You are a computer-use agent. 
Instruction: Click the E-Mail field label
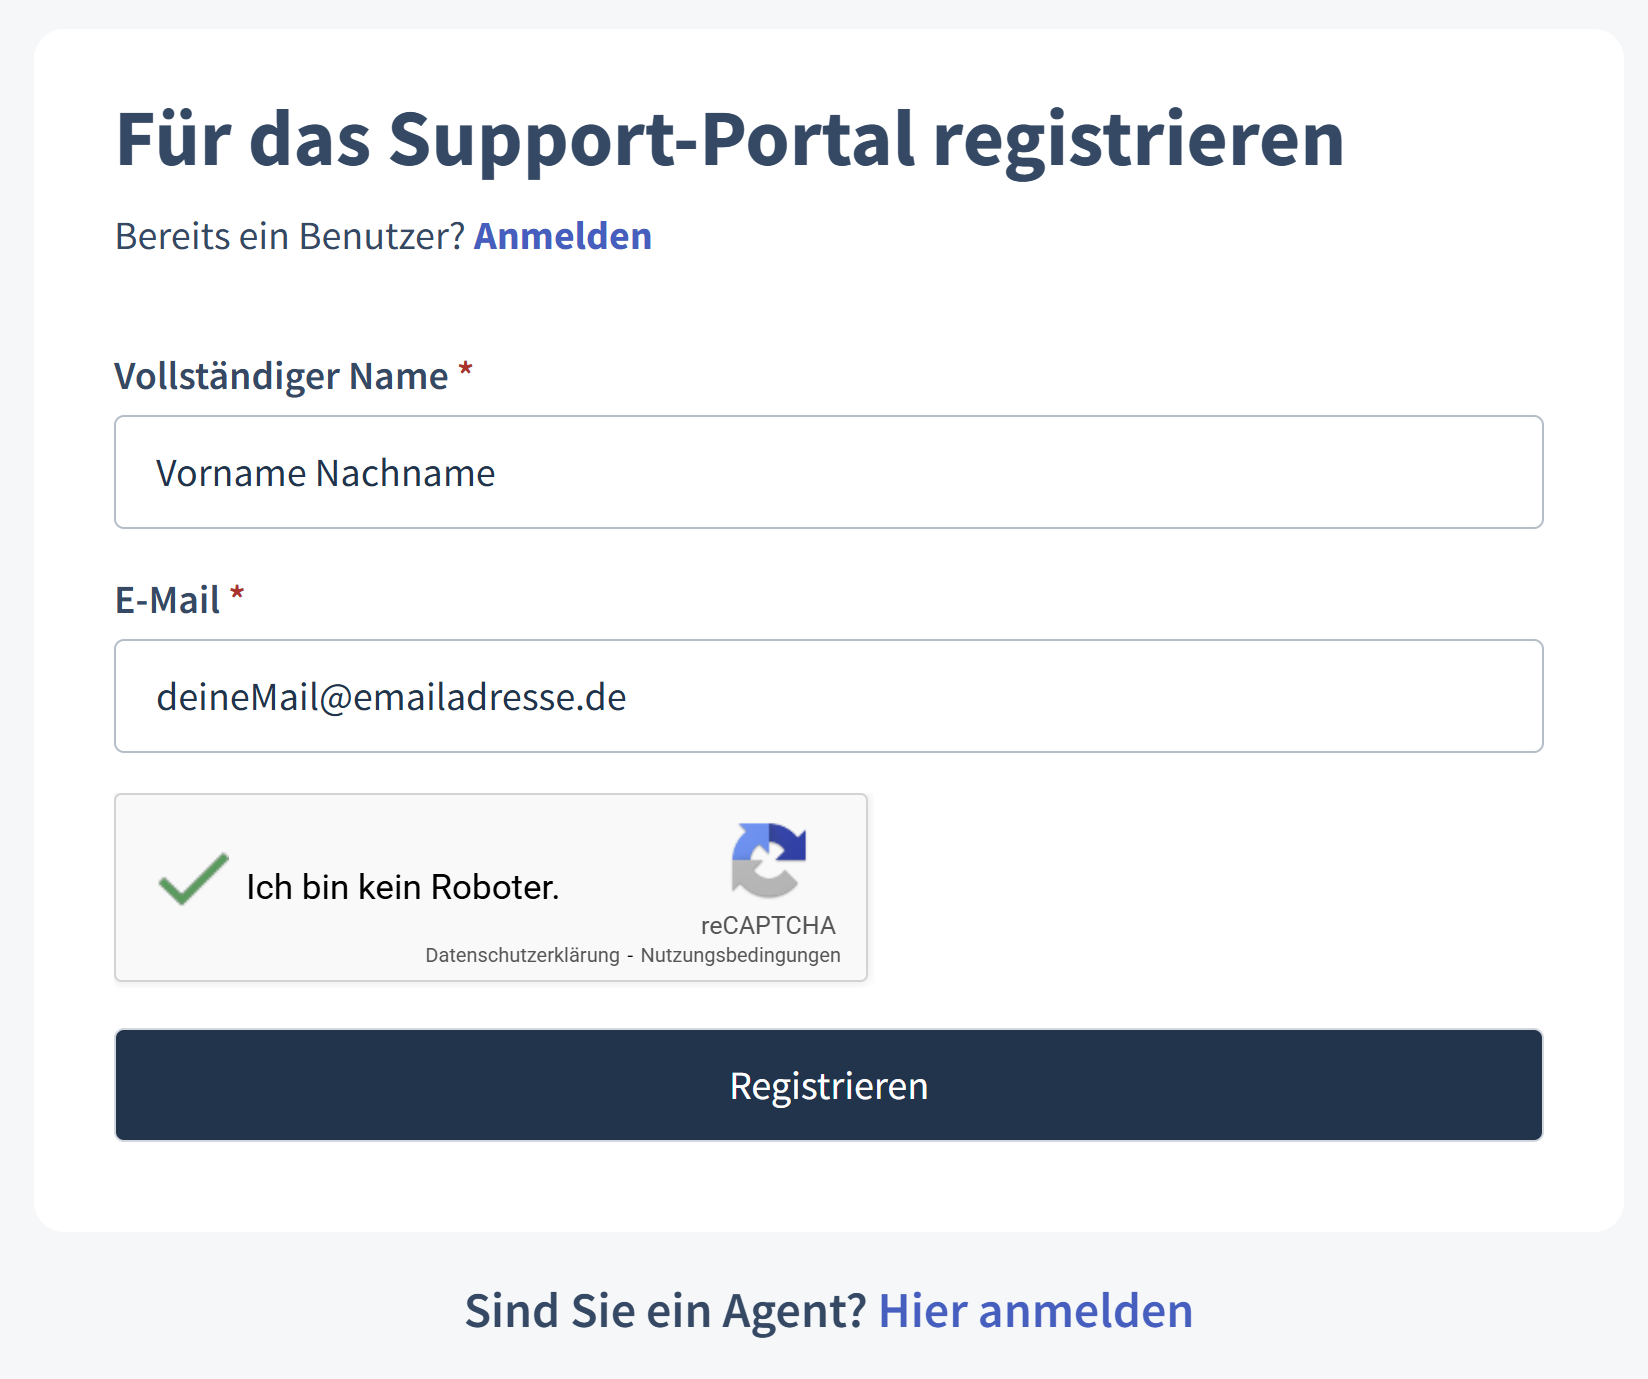(x=167, y=600)
